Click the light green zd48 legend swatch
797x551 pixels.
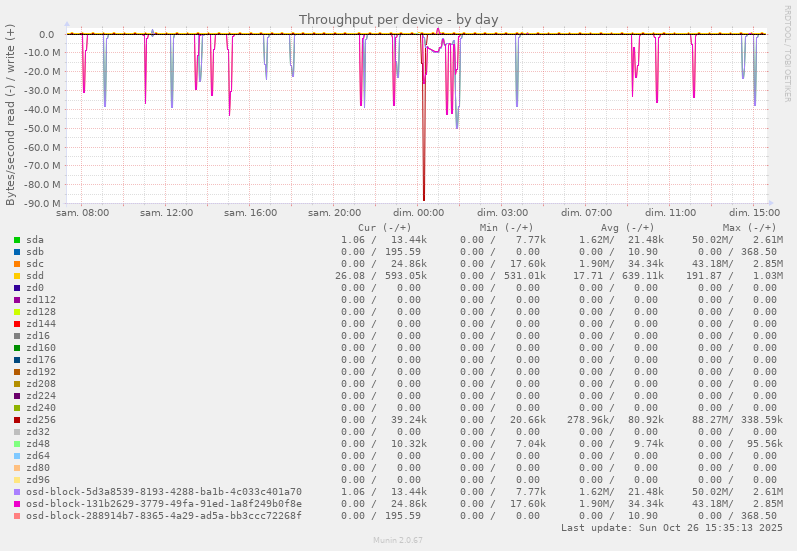[x=17, y=444]
